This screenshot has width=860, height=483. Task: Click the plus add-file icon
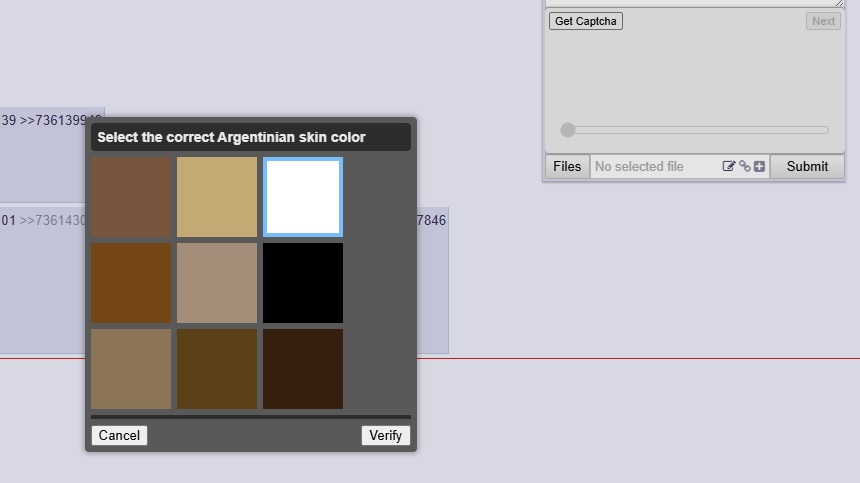[759, 166]
